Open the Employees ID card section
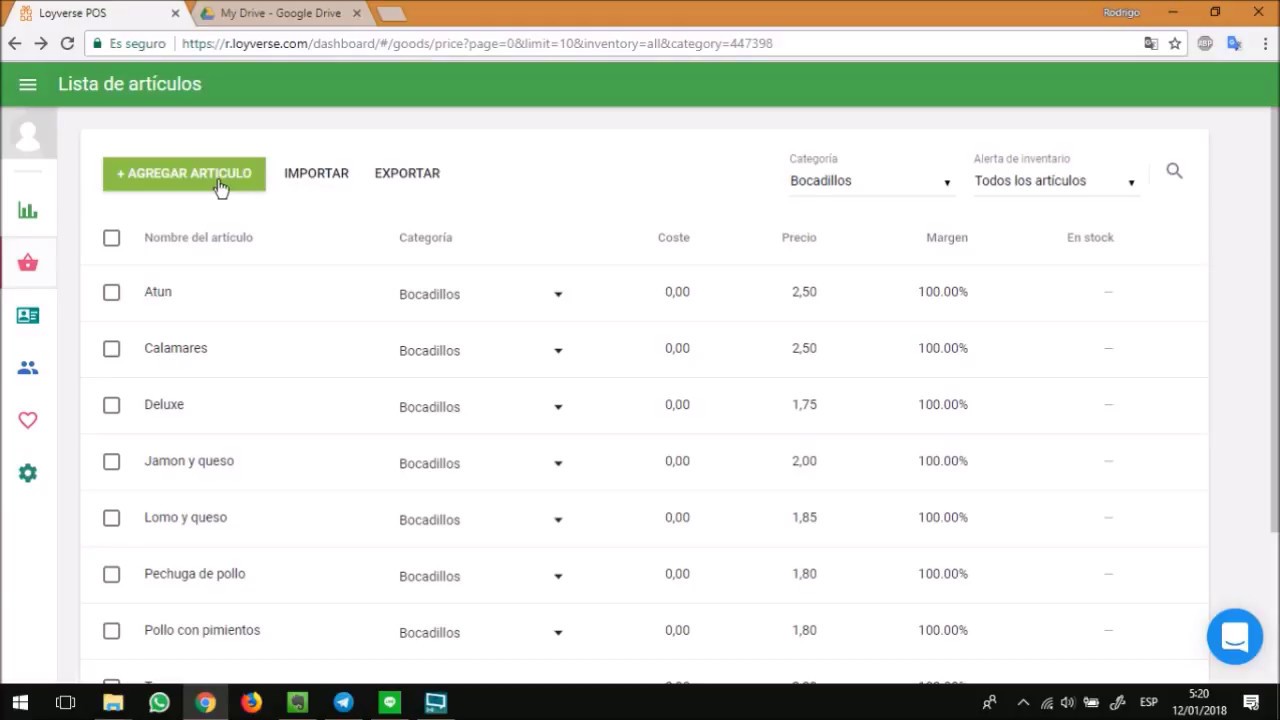Image resolution: width=1280 pixels, height=720 pixels. [x=28, y=315]
